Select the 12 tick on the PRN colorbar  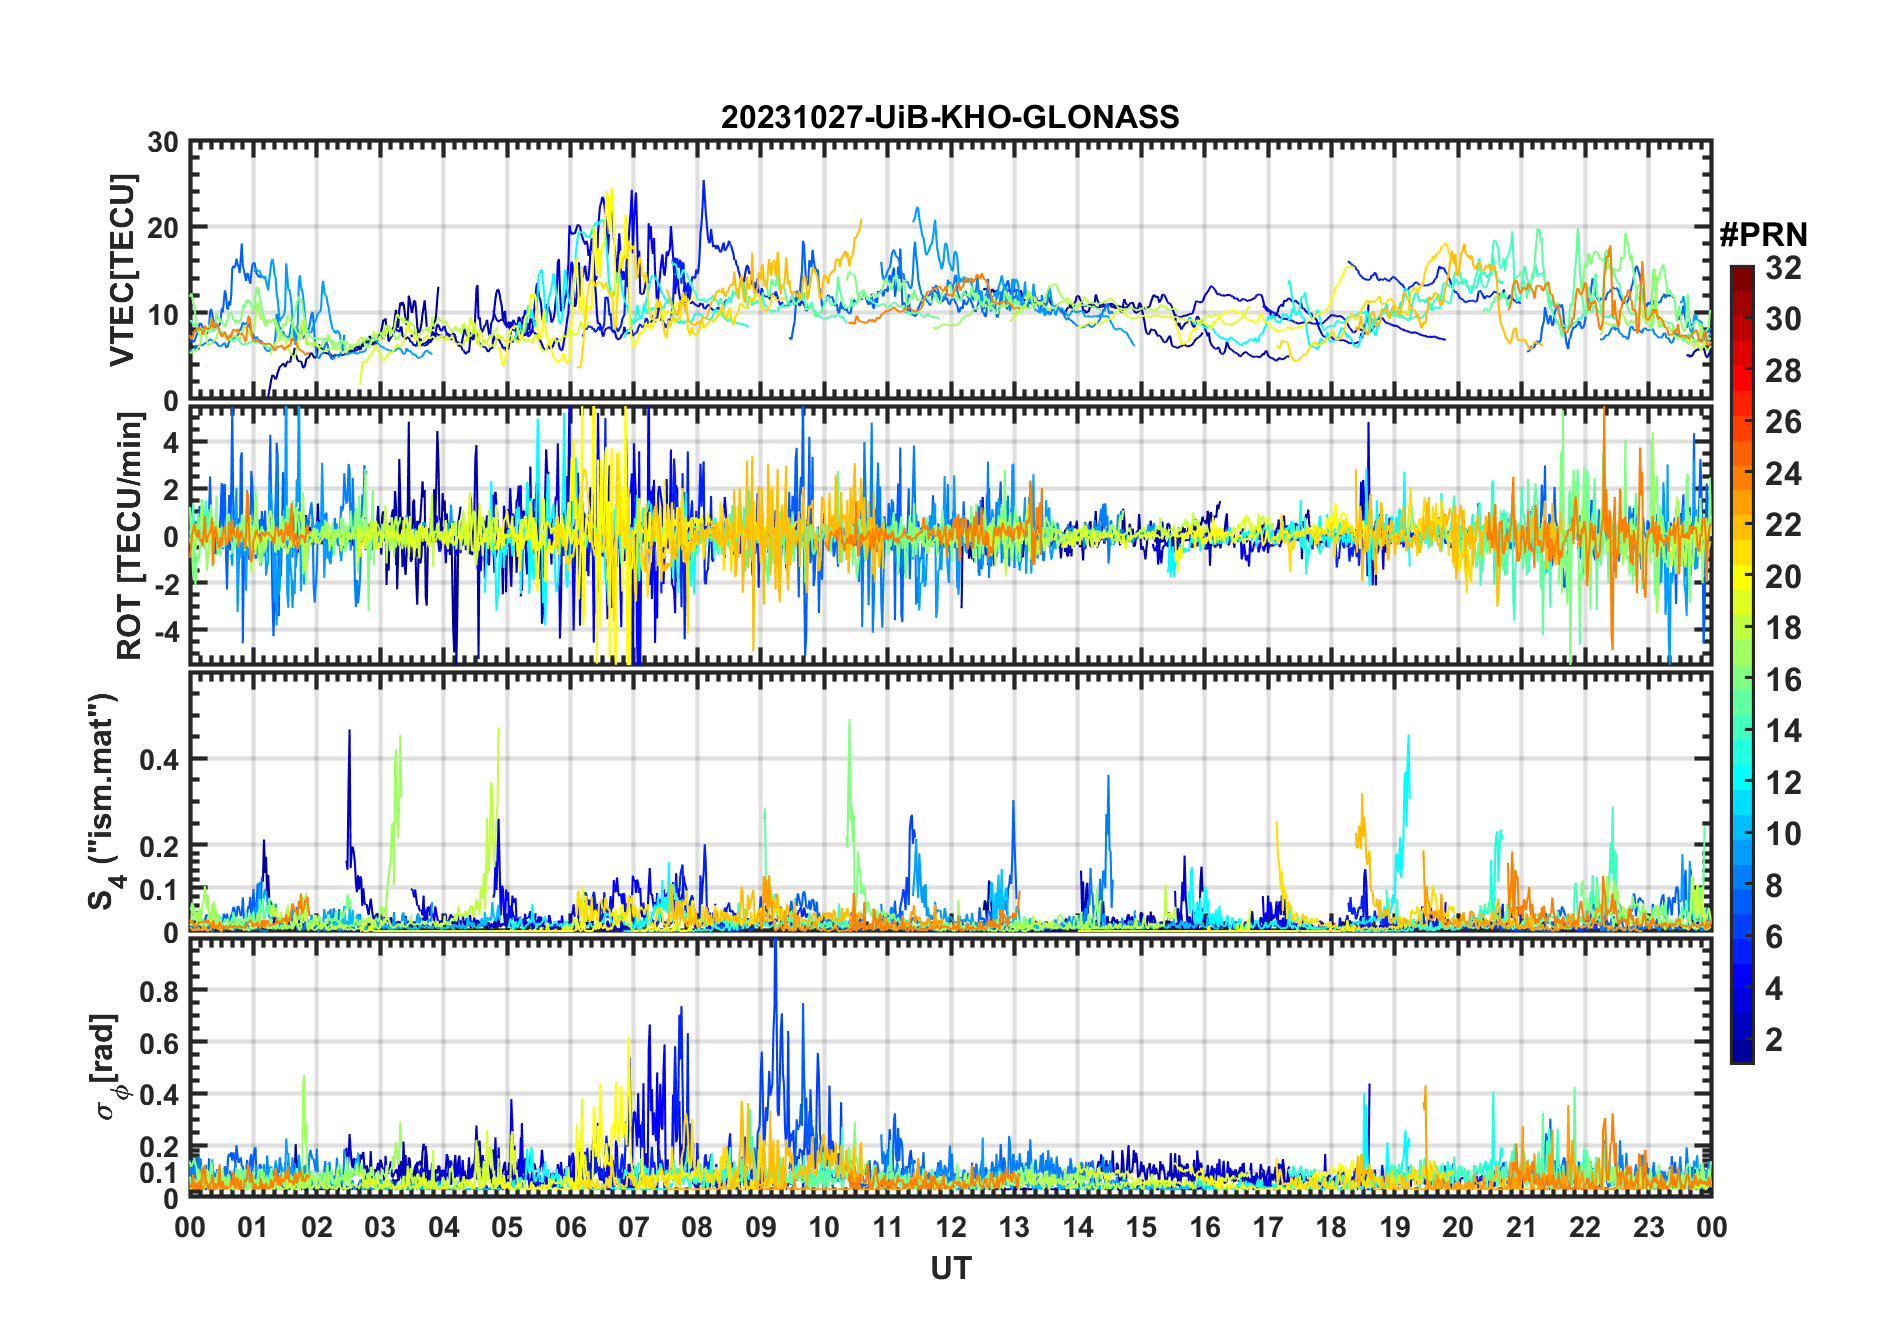click(x=1783, y=782)
